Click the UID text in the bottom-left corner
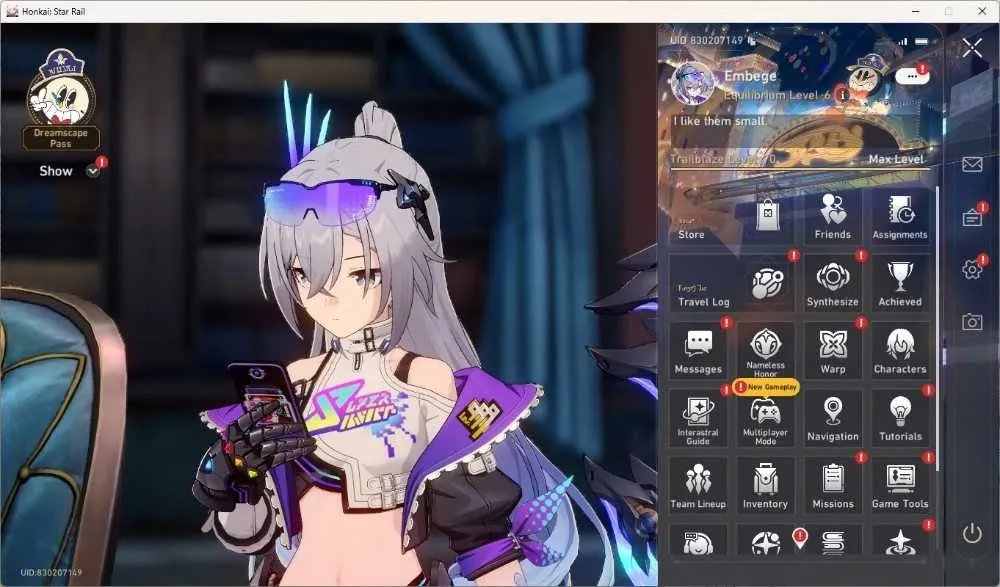 coord(51,572)
